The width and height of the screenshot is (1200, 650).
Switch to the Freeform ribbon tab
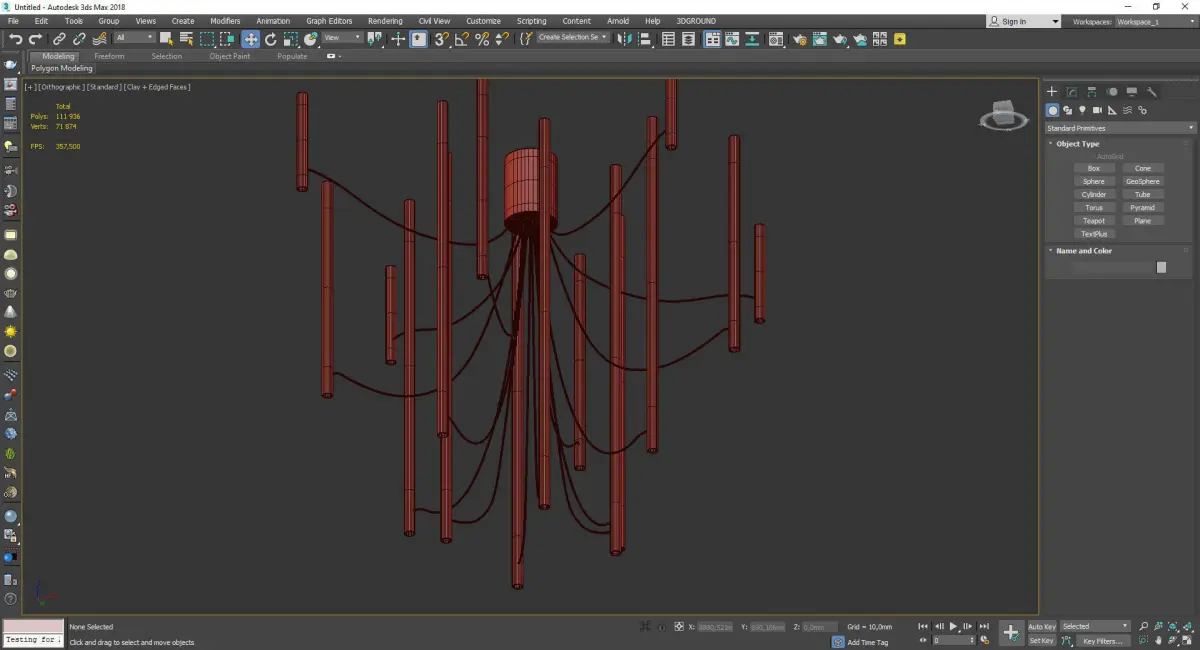coord(109,56)
